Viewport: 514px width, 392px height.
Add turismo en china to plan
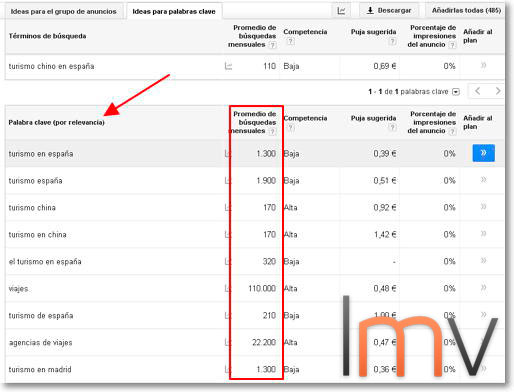coord(483,234)
